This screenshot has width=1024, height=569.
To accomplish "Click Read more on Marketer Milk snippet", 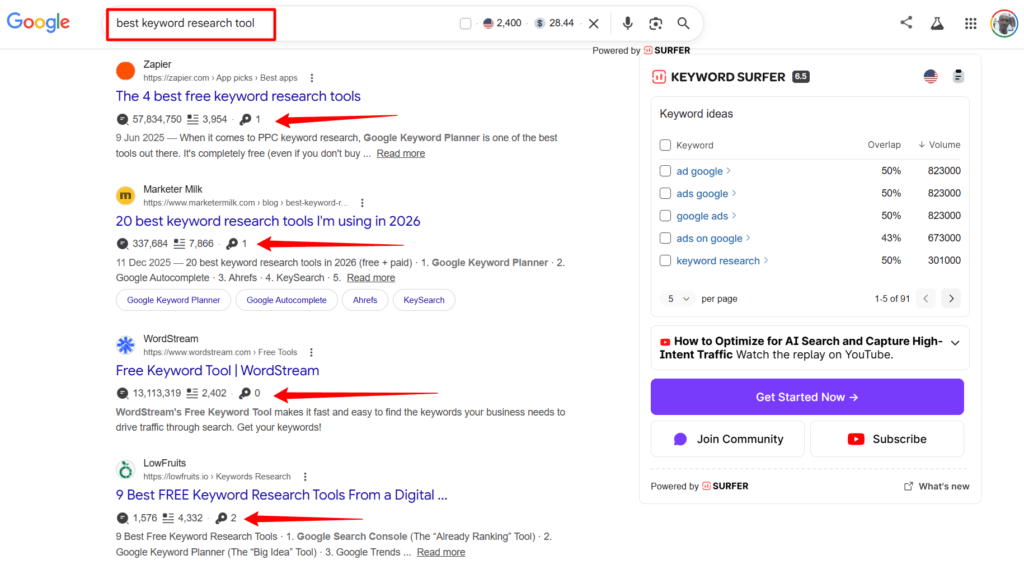I will (371, 278).
